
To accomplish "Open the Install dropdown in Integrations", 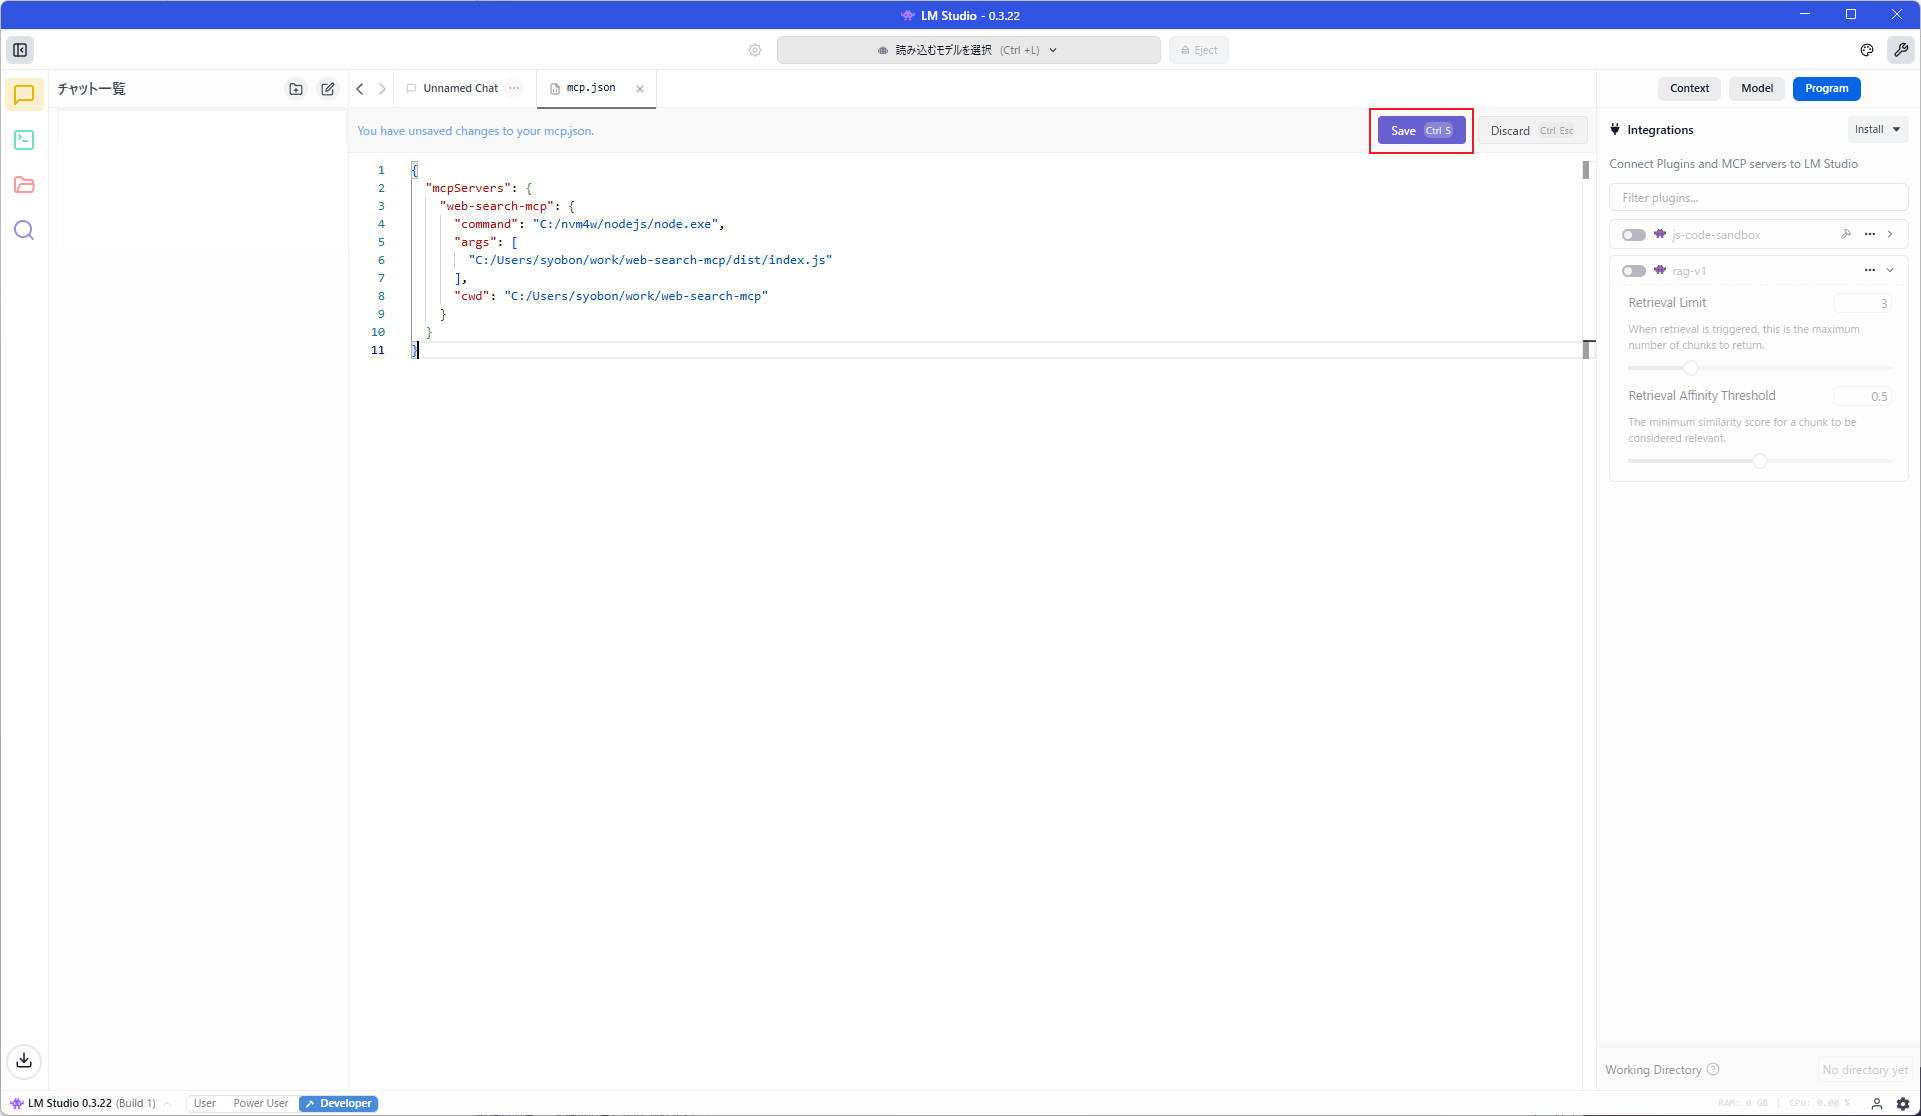I will click(1877, 129).
